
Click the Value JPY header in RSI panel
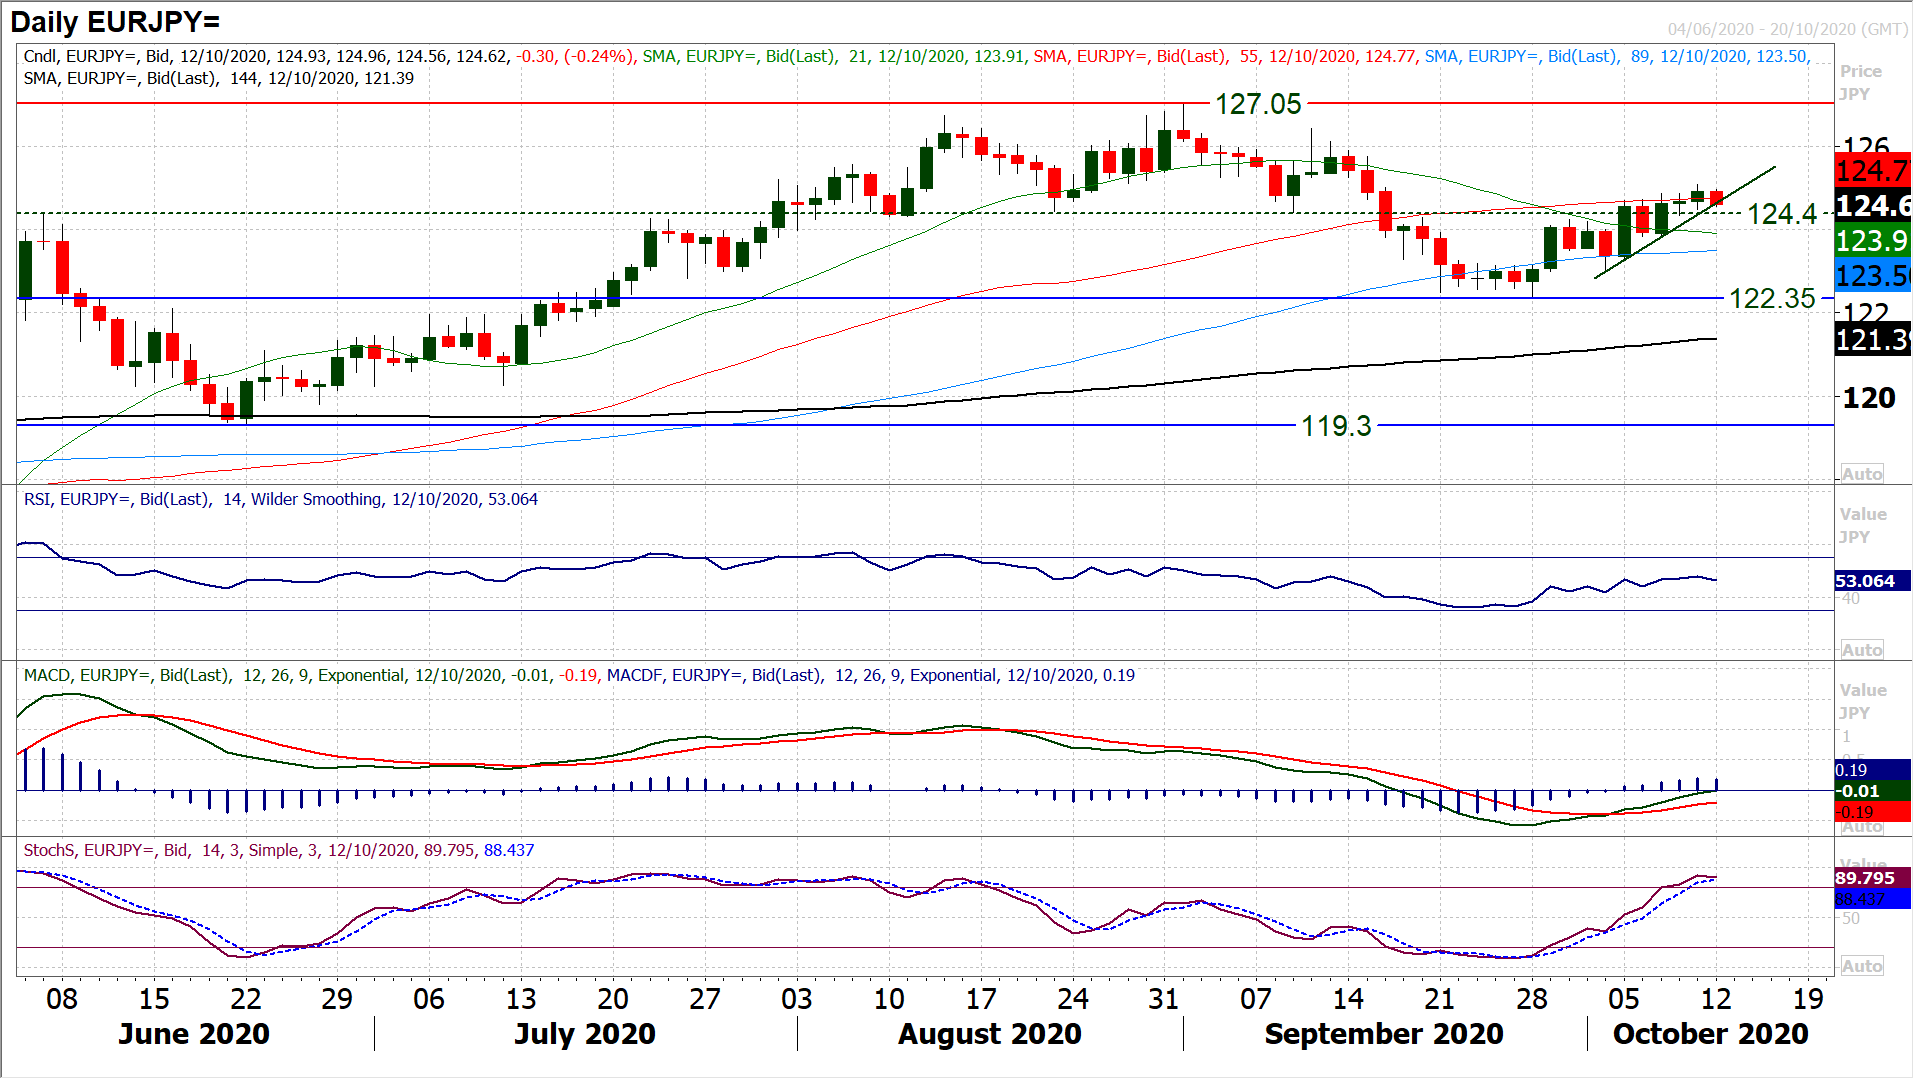pyautogui.click(x=1863, y=525)
